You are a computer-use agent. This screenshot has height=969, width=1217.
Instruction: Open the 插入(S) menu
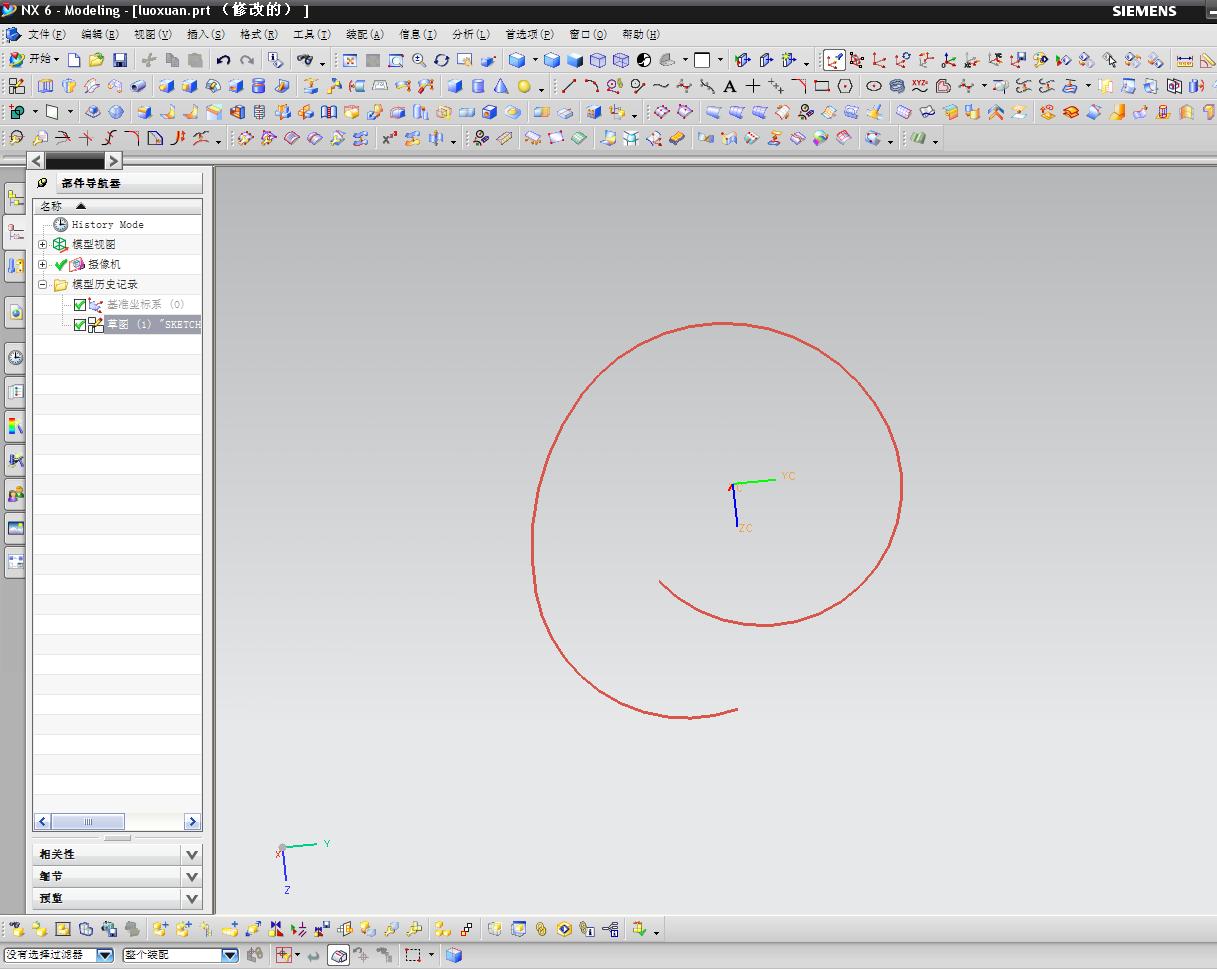click(x=206, y=35)
